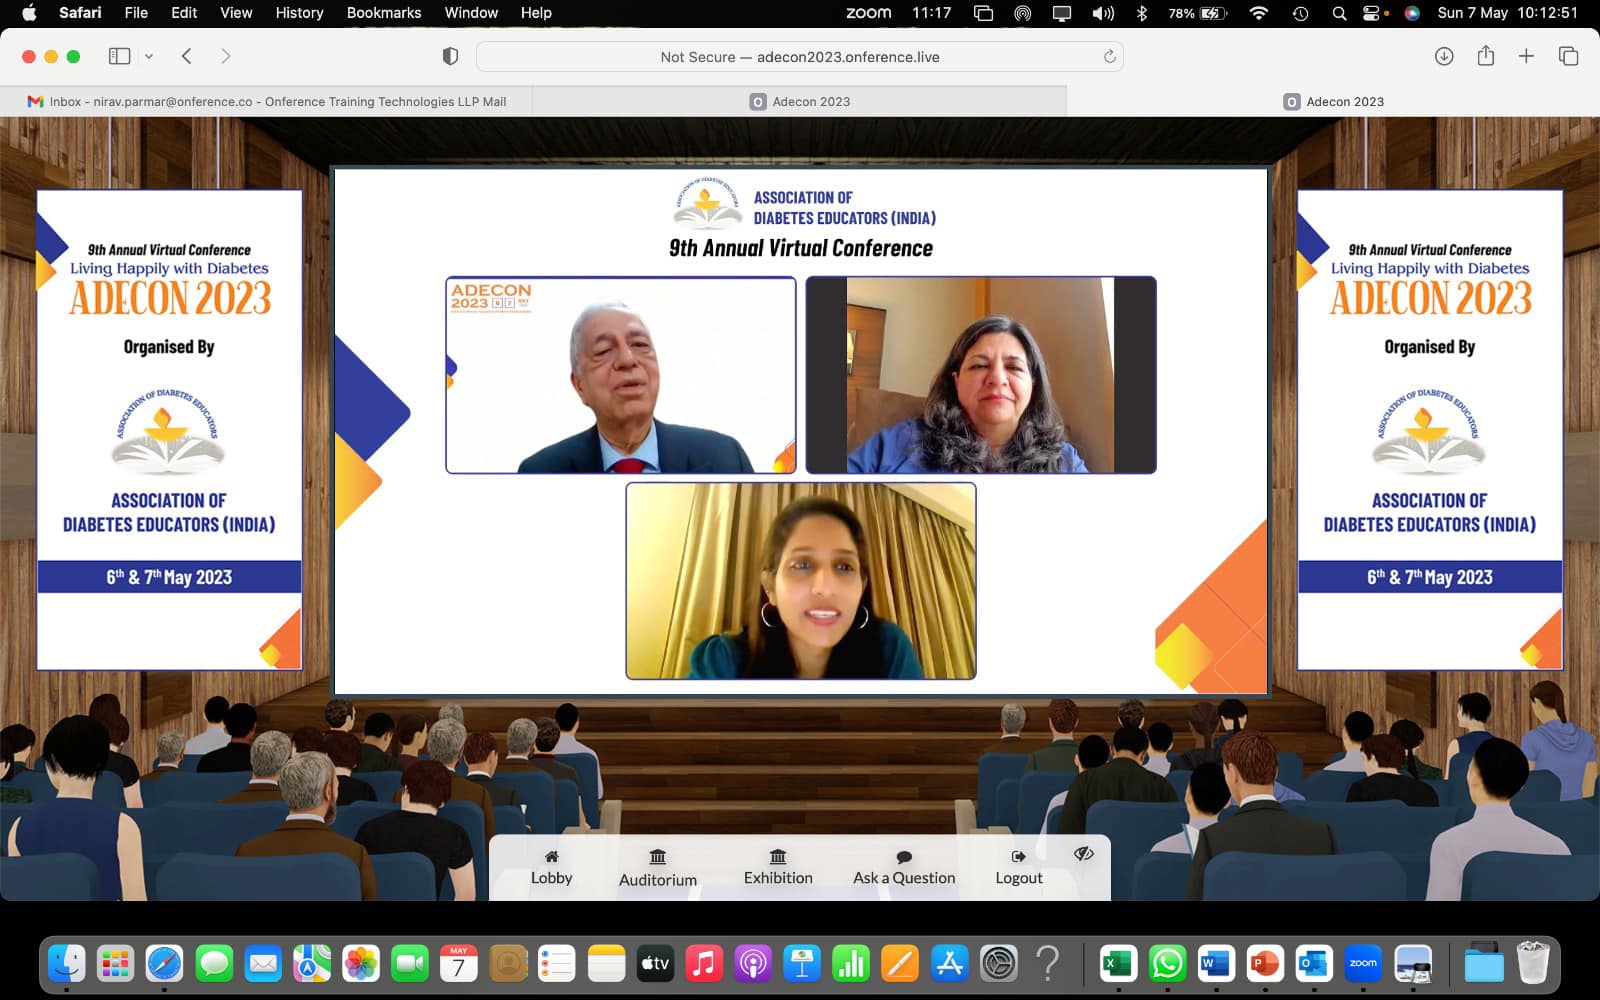Toggle the Safari sidebar
Image resolution: width=1600 pixels, height=1000 pixels.
click(119, 57)
